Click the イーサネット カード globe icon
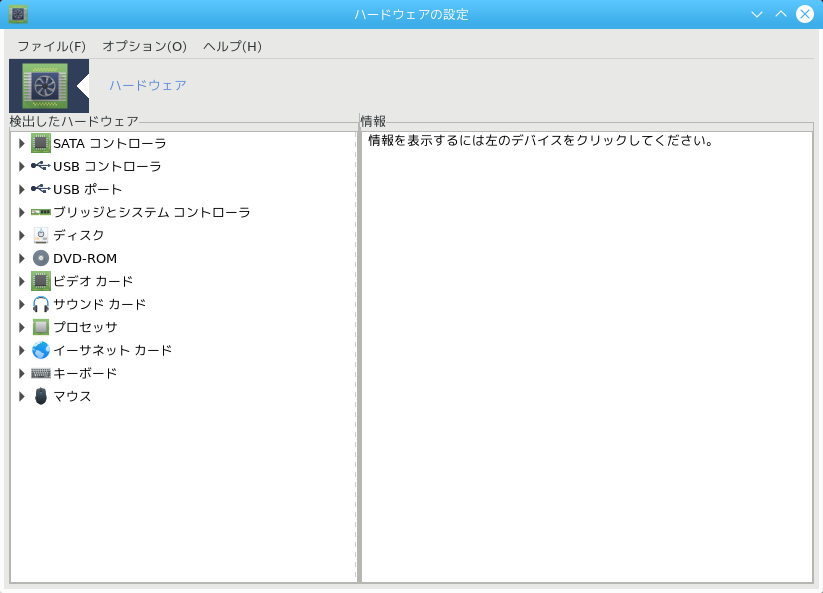 (41, 350)
